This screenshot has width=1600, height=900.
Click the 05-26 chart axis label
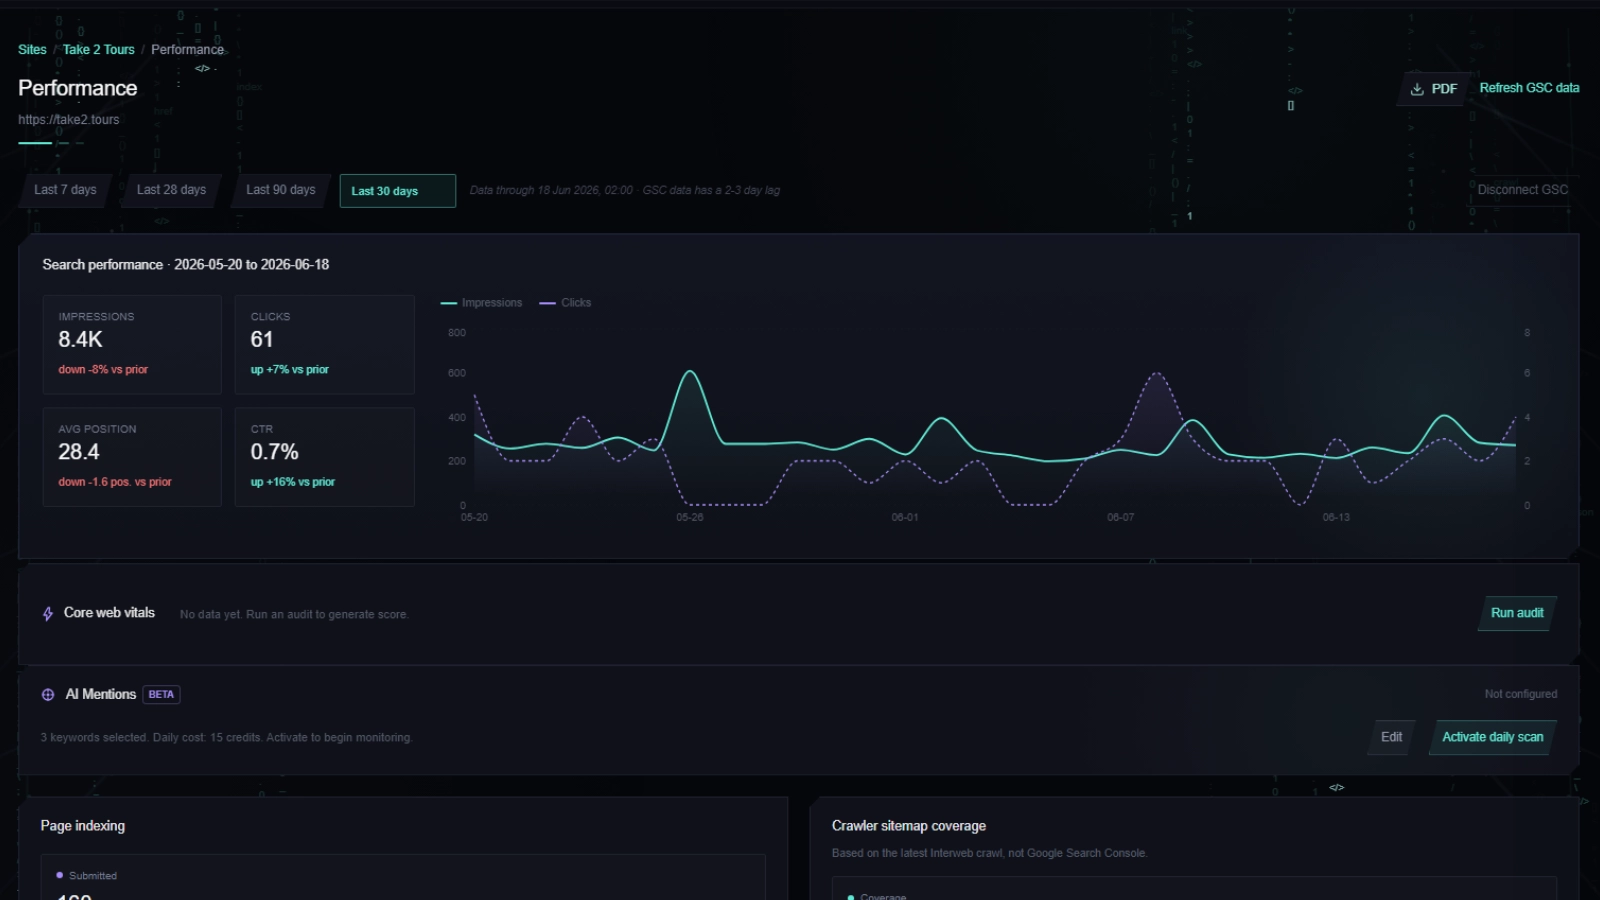click(x=690, y=518)
